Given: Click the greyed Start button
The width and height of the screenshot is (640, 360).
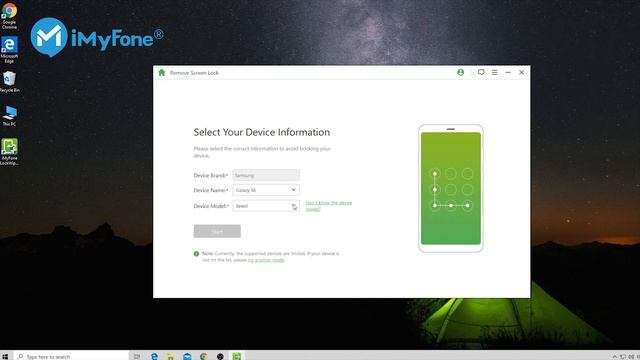Looking at the screenshot, I should coord(217,231).
